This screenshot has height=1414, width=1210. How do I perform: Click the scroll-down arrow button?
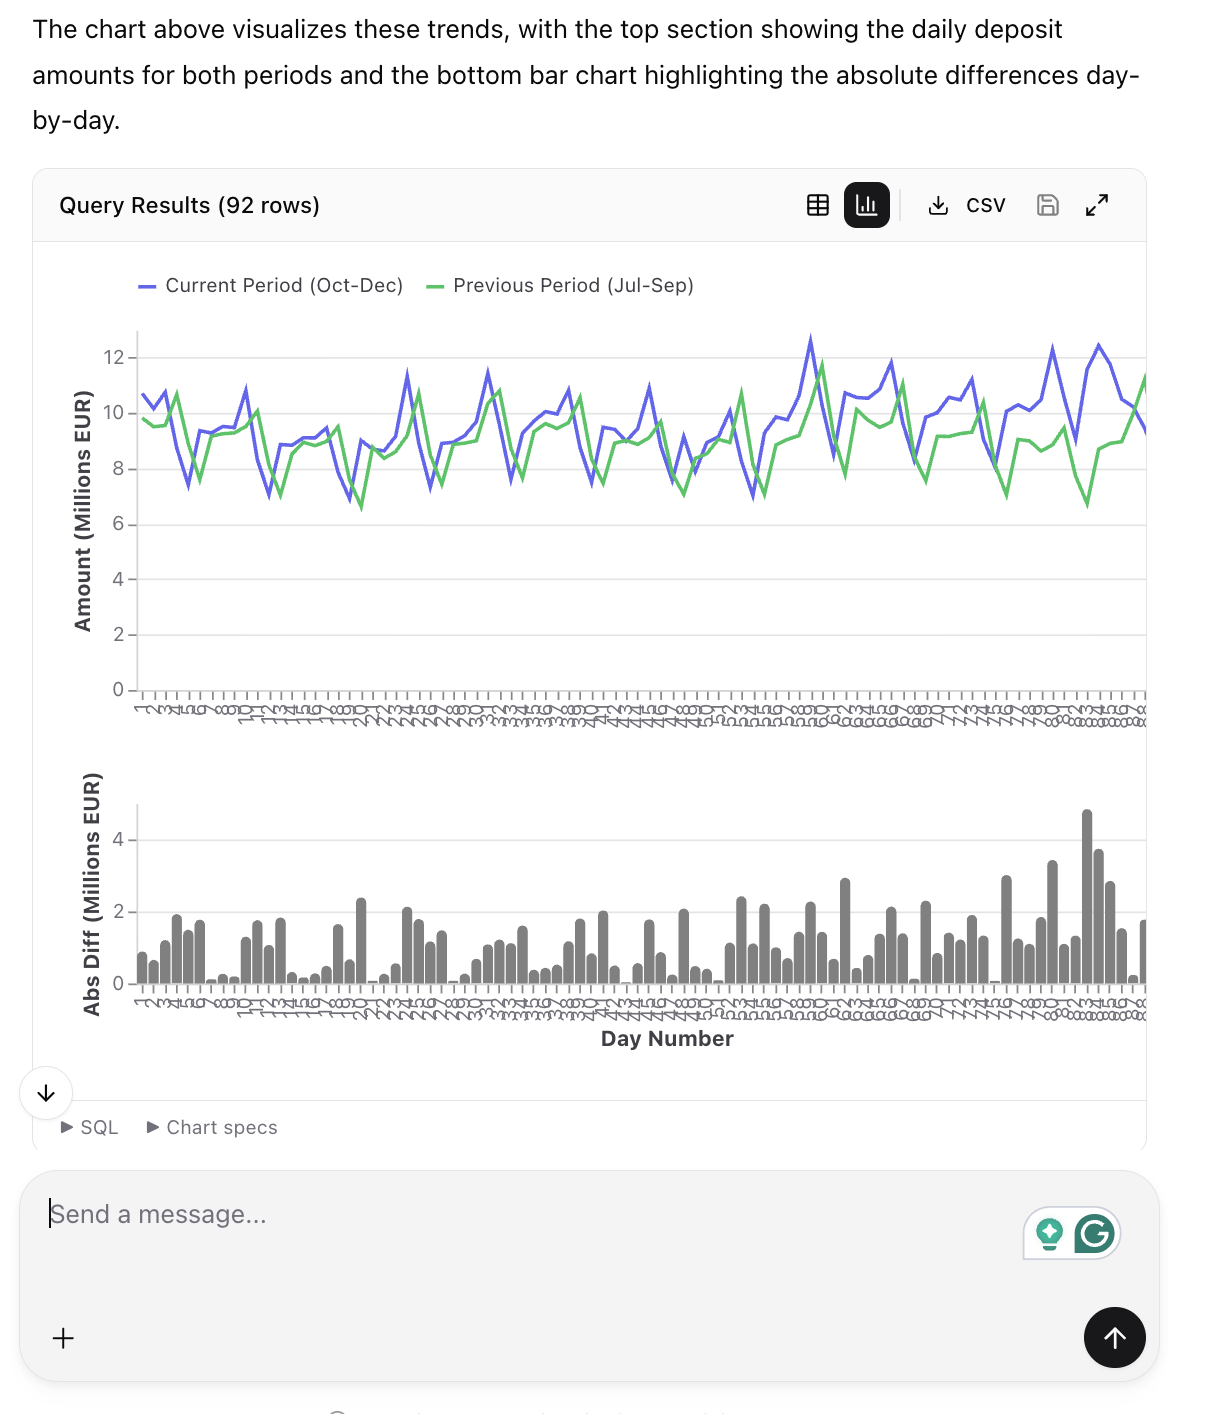click(x=46, y=1093)
